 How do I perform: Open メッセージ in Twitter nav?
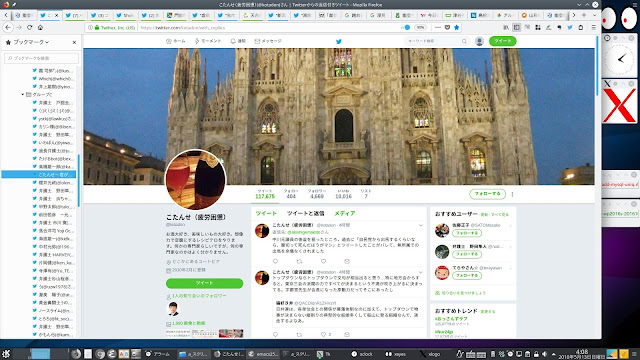click(x=268, y=41)
